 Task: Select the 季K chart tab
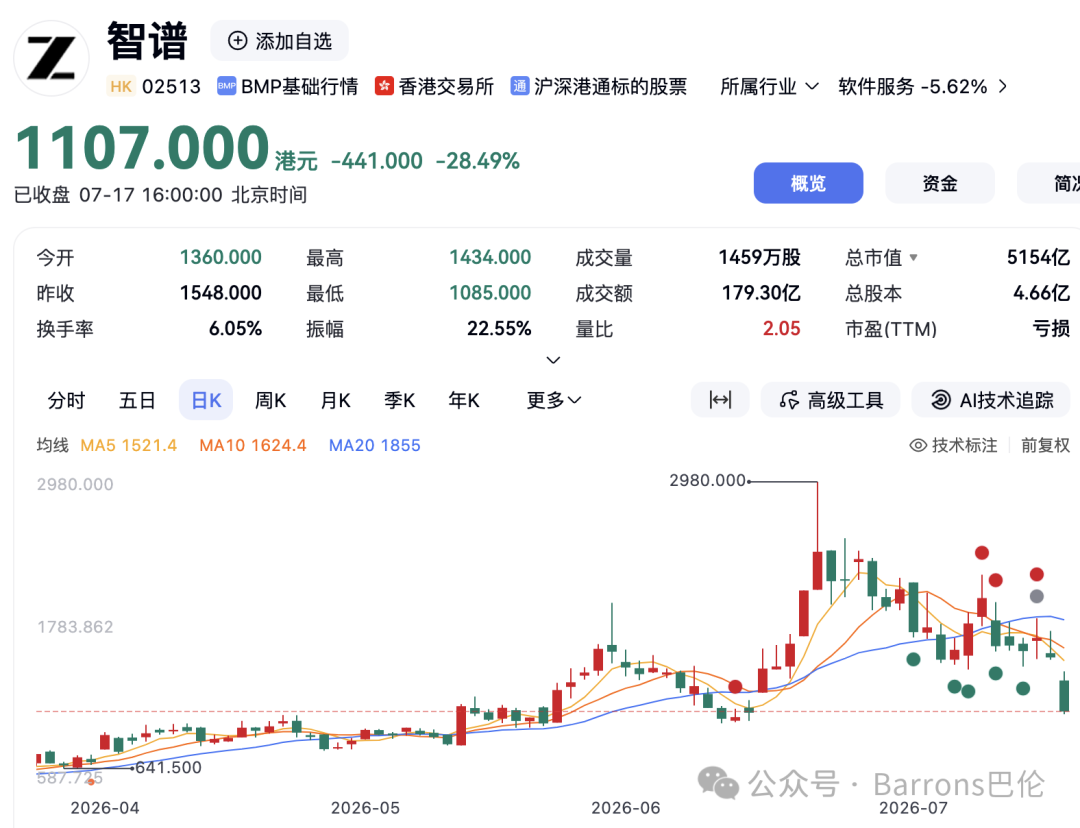tap(399, 400)
